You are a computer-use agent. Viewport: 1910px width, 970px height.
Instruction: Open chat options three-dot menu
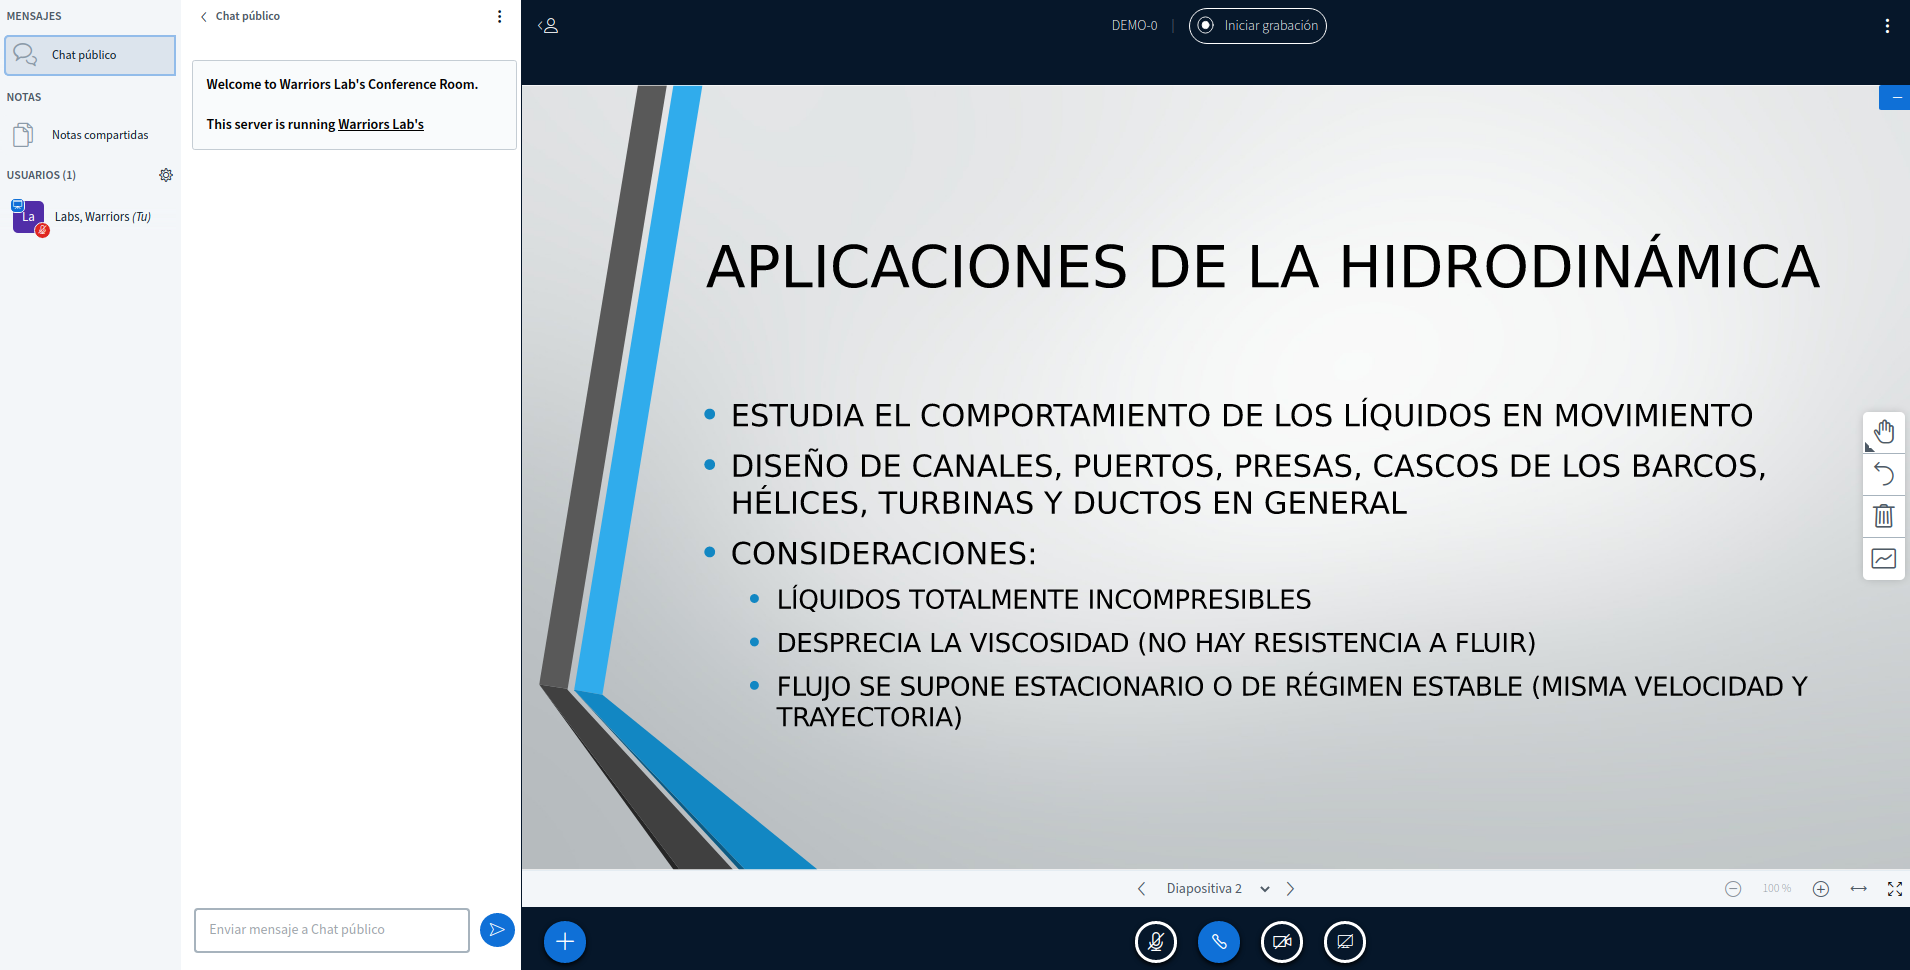(x=500, y=17)
